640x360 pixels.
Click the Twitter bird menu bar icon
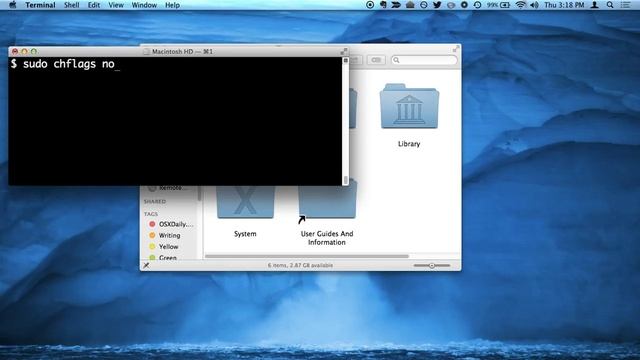pyautogui.click(x=437, y=5)
